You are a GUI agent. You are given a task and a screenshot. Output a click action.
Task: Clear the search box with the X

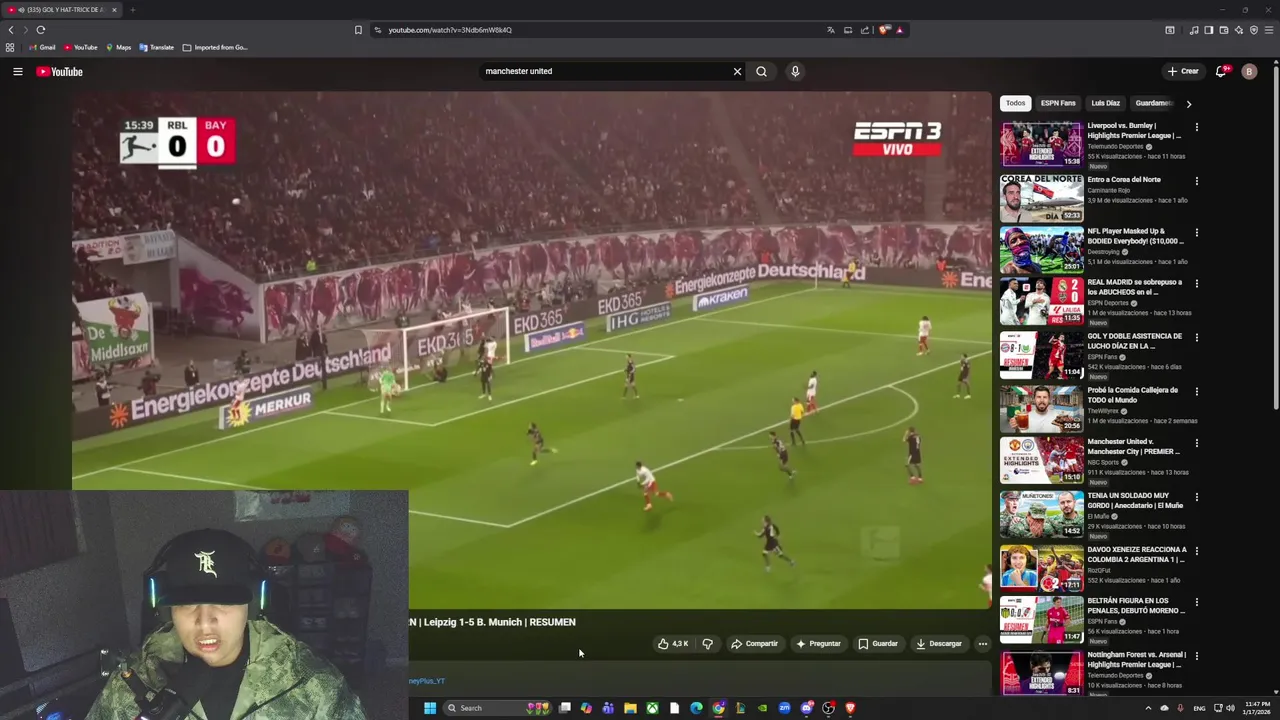(x=737, y=71)
